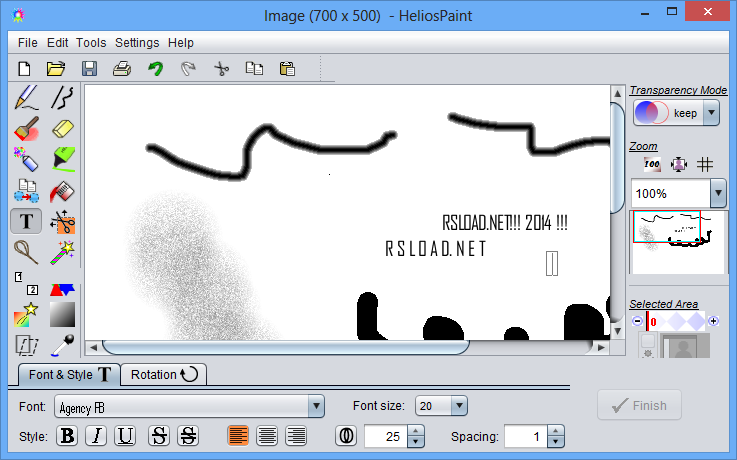Click the Selected Area diamond slider
The image size is (737, 460).
click(676, 321)
